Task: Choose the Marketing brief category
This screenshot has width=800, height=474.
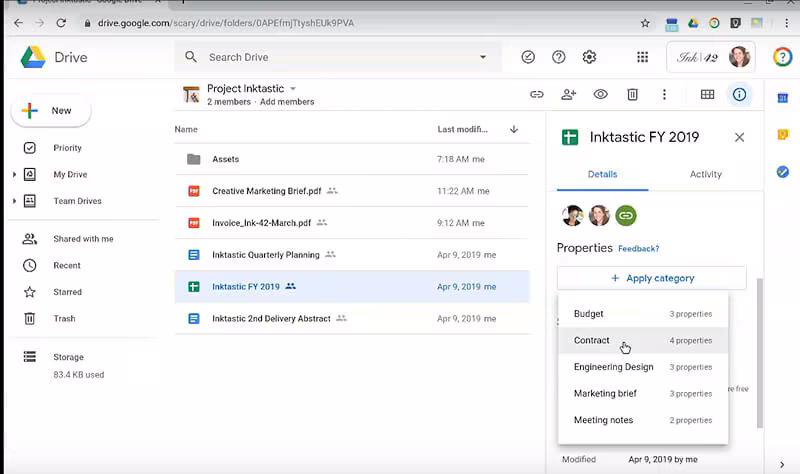Action: point(643,393)
